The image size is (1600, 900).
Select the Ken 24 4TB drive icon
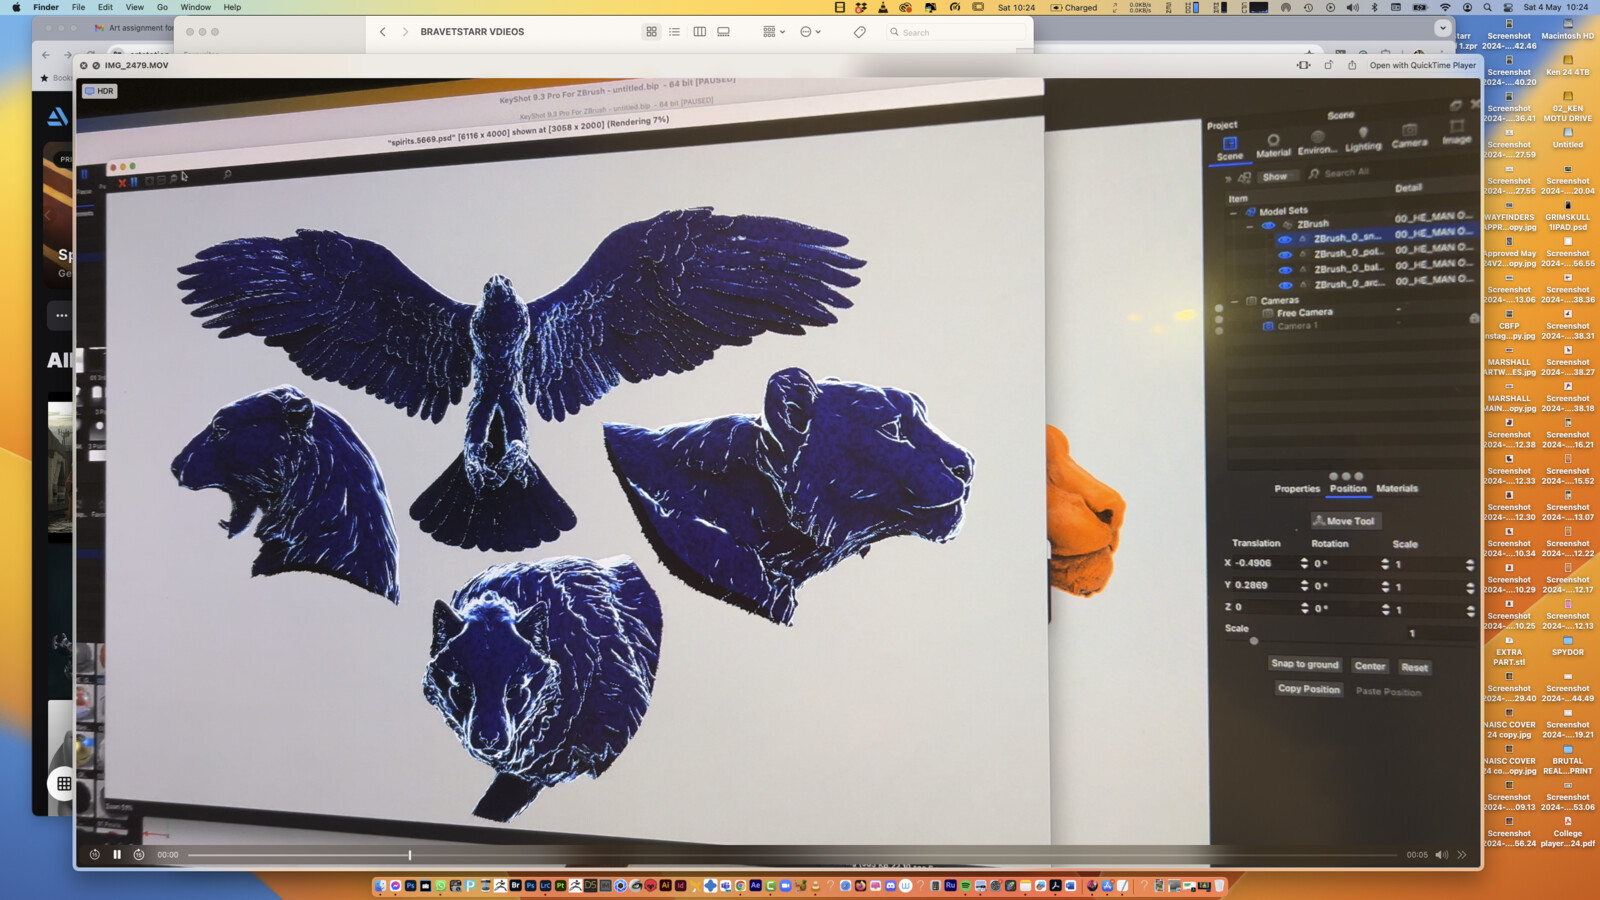tap(1568, 66)
